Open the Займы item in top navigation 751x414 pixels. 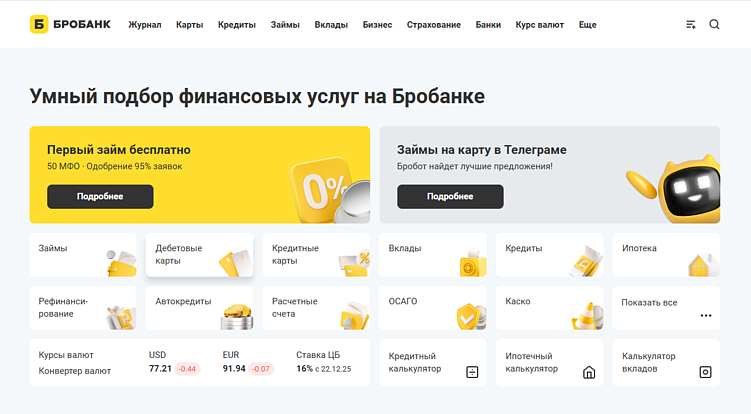click(285, 25)
